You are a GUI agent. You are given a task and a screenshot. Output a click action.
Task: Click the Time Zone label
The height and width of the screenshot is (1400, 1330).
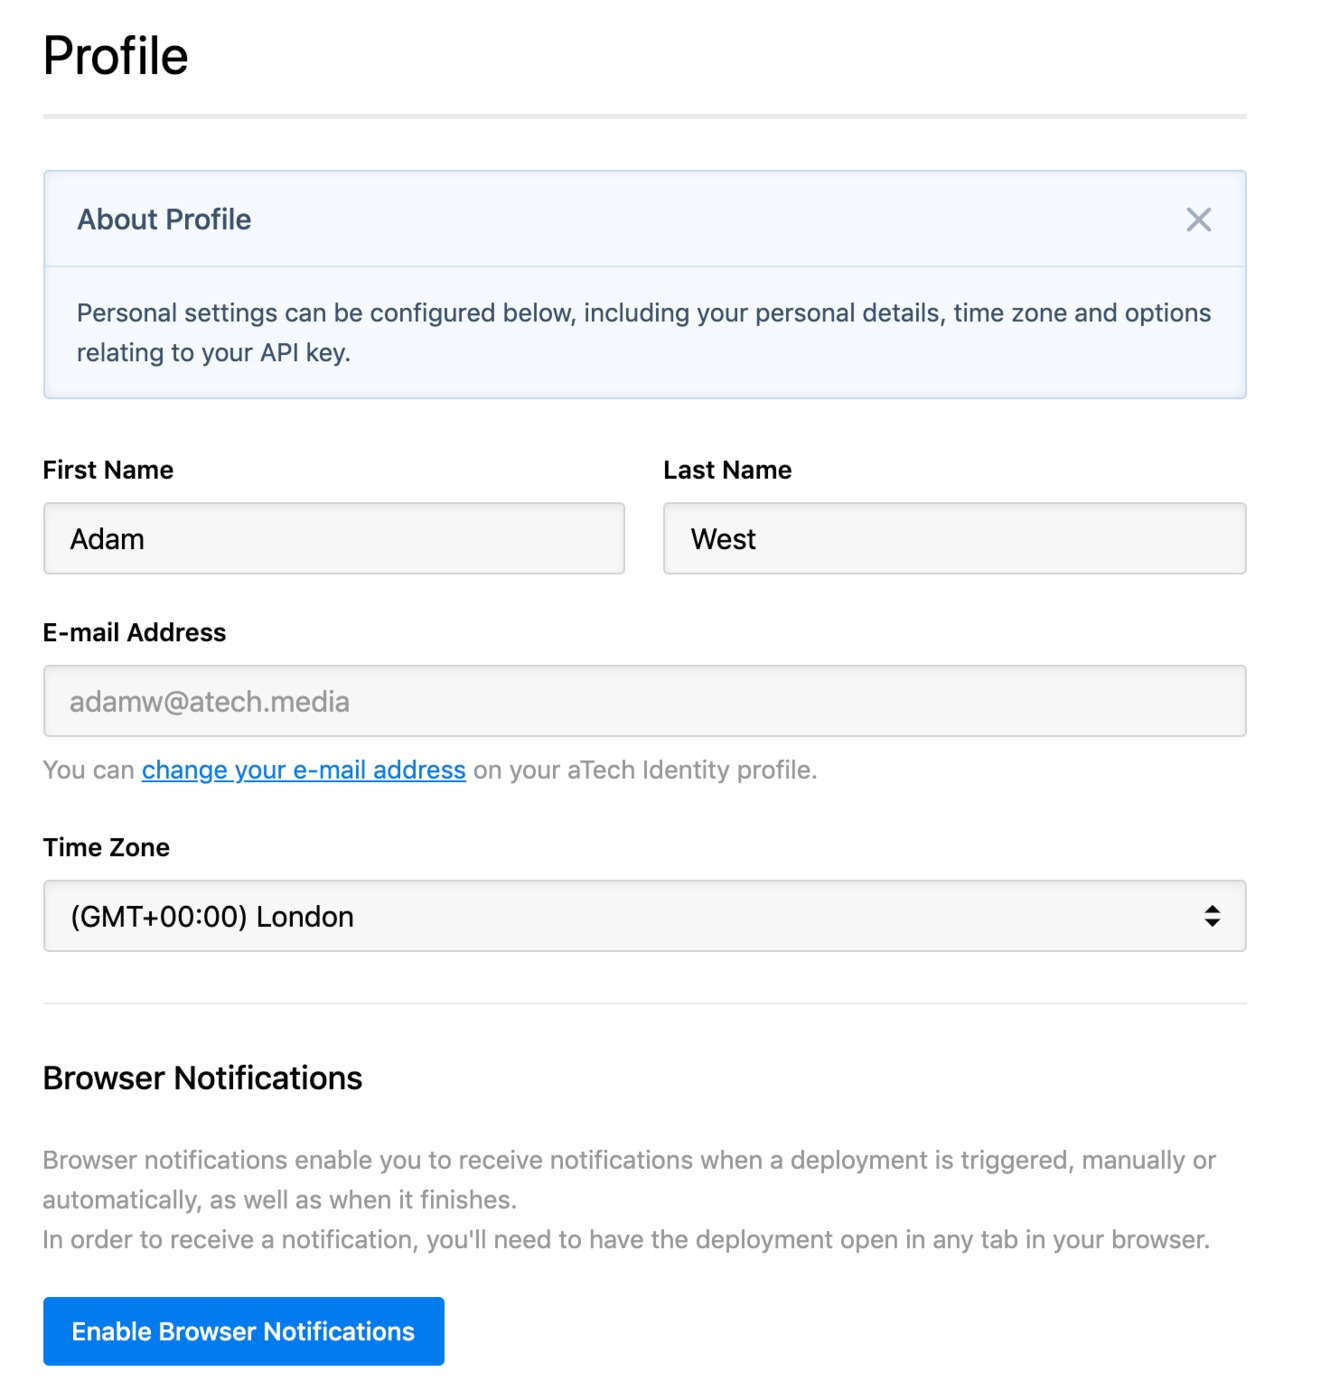pyautogui.click(x=106, y=848)
